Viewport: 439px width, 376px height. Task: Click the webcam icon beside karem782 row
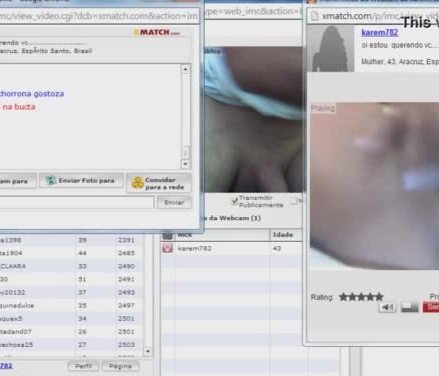click(167, 248)
